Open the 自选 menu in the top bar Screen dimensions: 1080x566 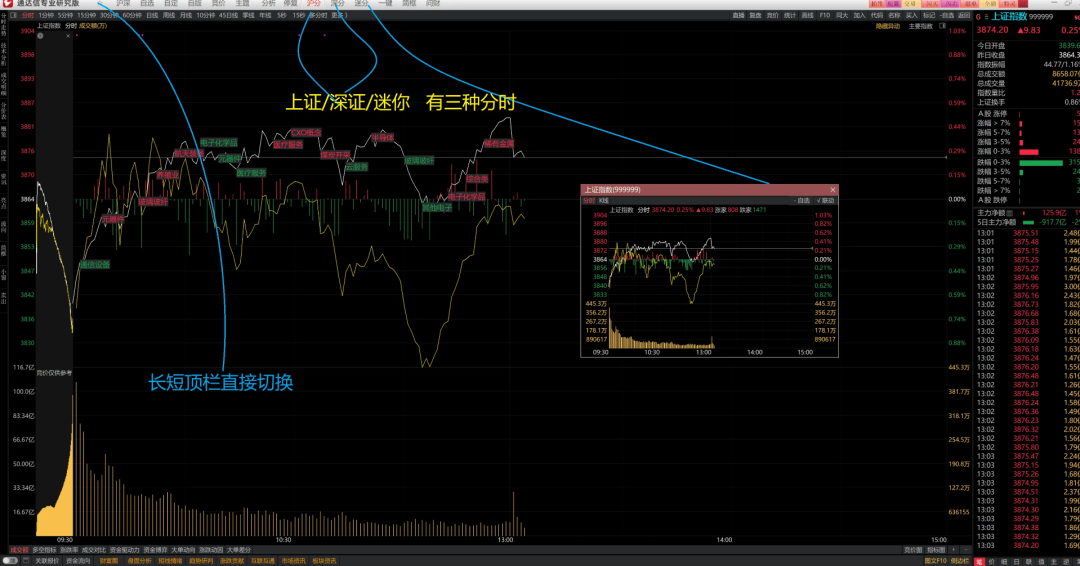pyautogui.click(x=147, y=3)
